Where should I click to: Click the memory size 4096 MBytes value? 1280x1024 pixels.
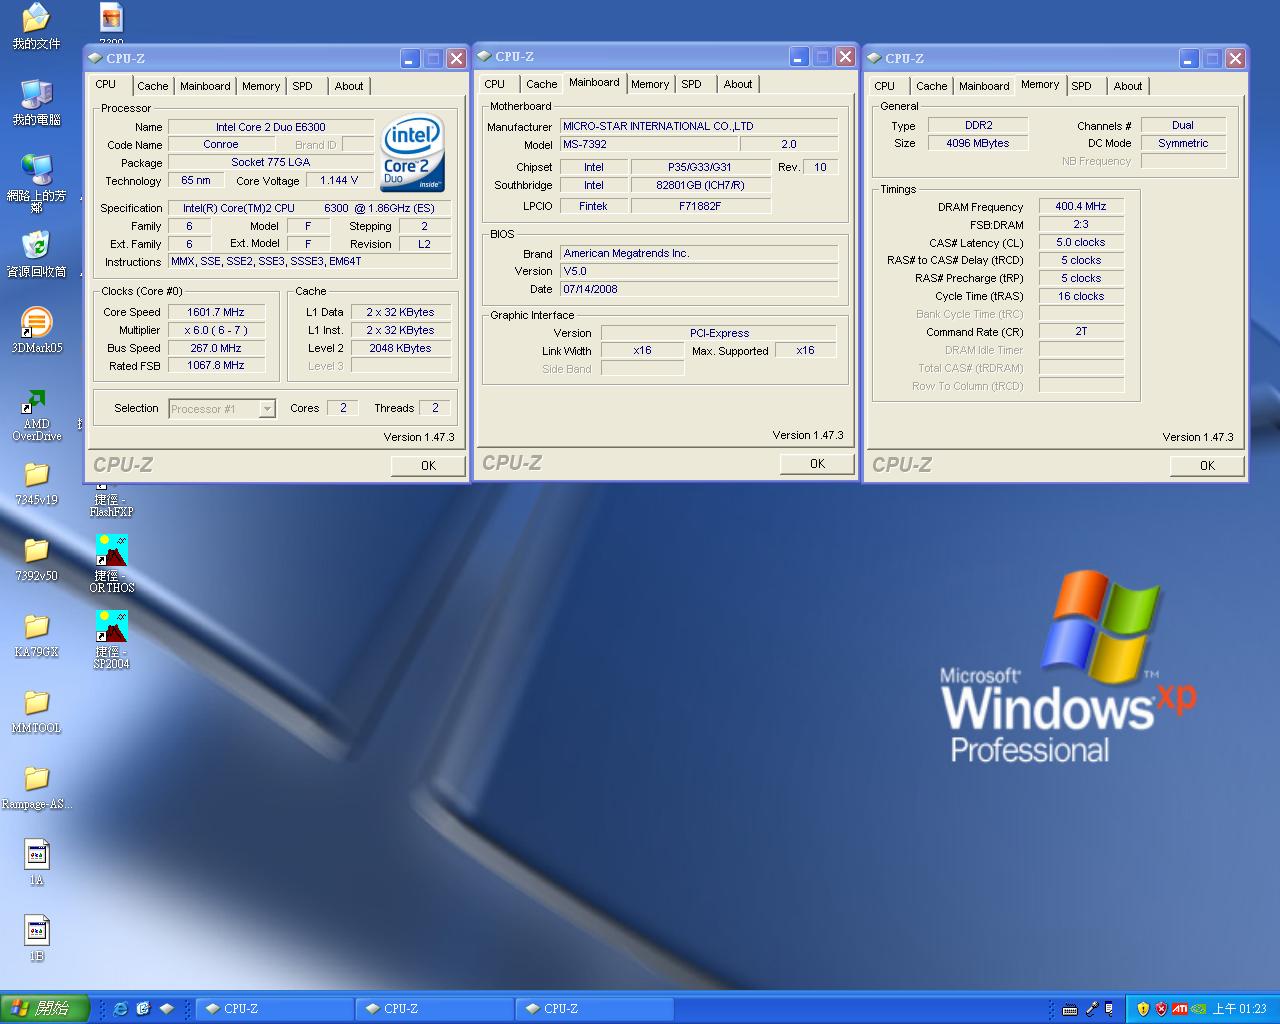978,143
